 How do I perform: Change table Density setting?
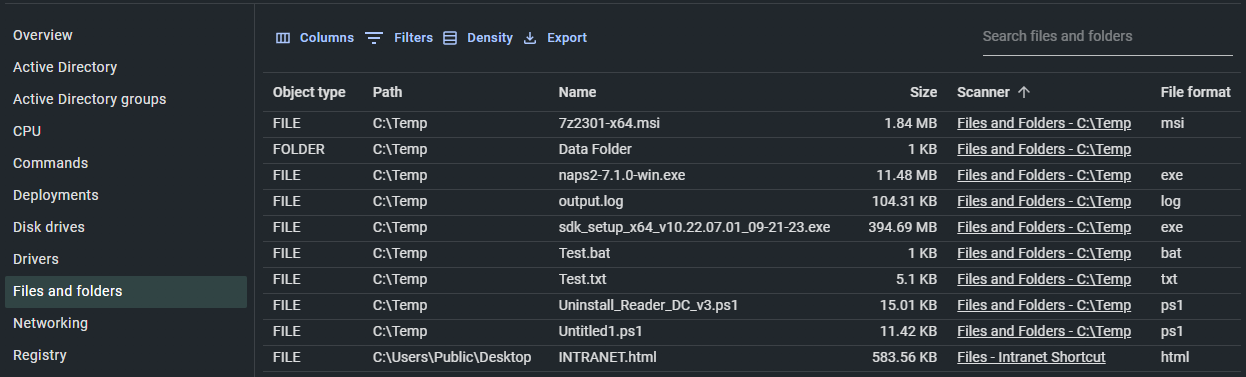[x=478, y=38]
